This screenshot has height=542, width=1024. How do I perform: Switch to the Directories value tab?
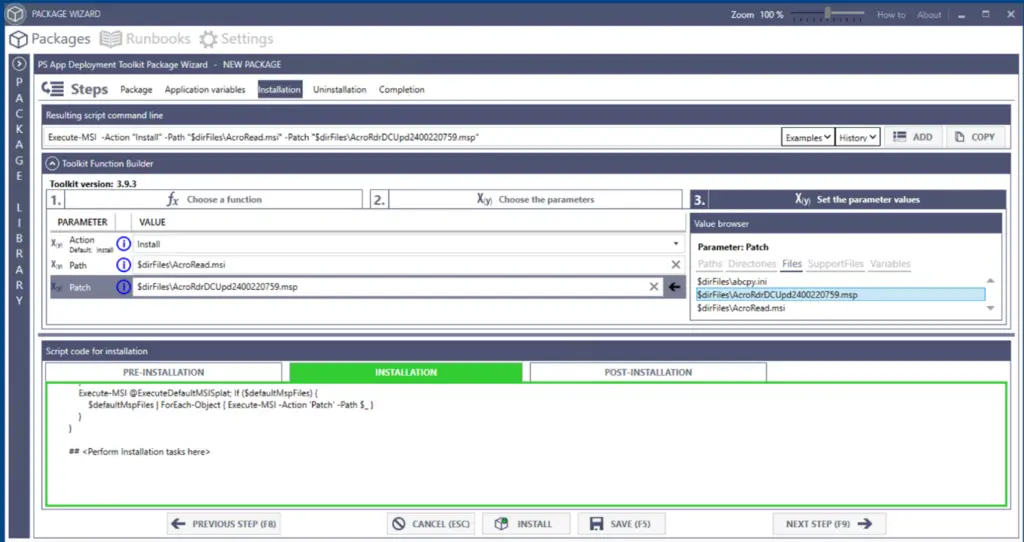tap(752, 264)
